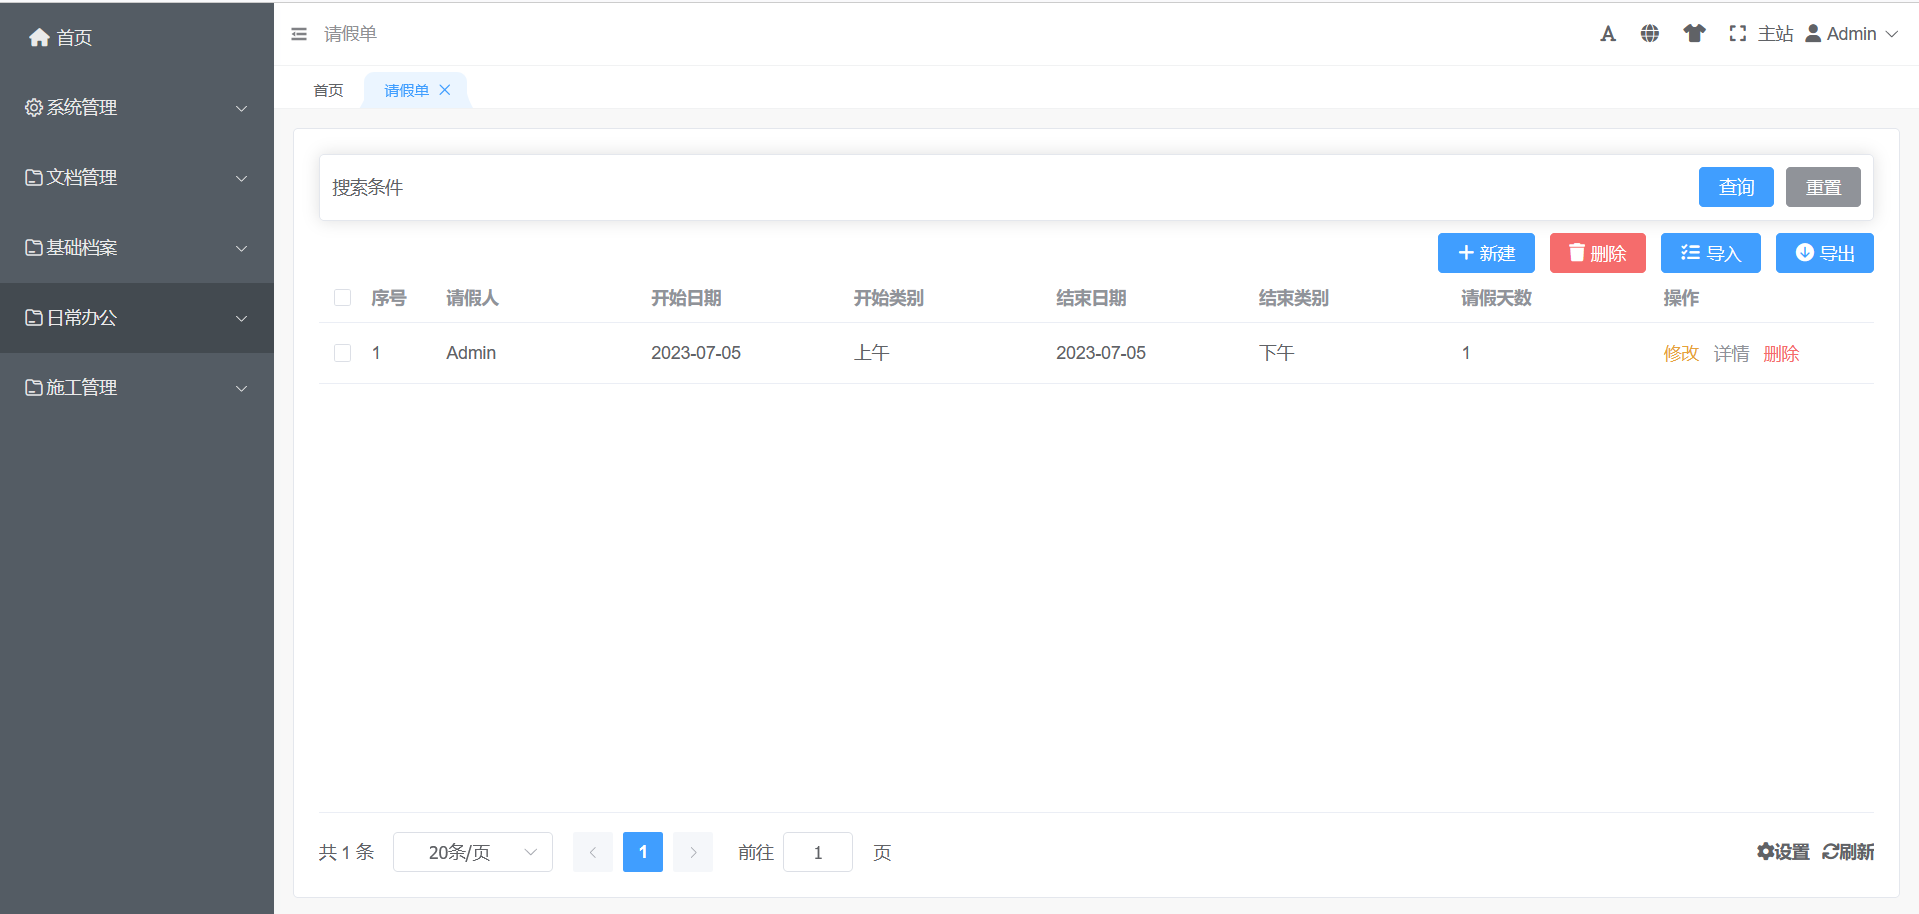Screen dimensions: 1919x914
Task: Select all rows header checkbox
Action: [x=342, y=298]
